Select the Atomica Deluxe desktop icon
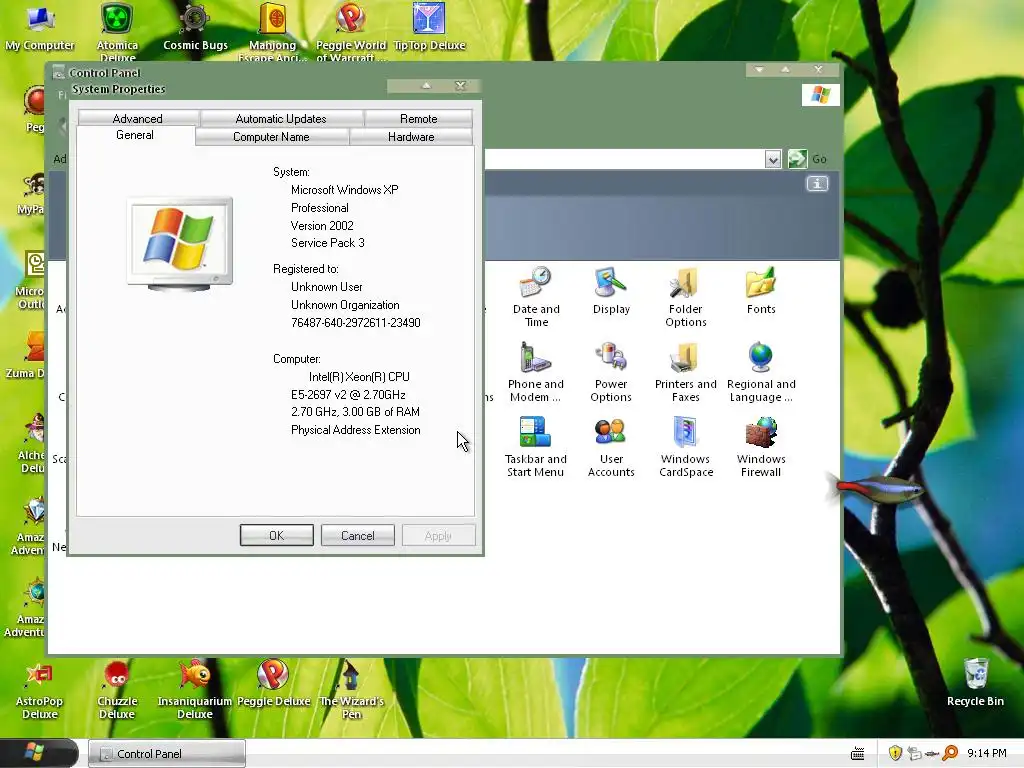The image size is (1024, 768). coord(118,31)
